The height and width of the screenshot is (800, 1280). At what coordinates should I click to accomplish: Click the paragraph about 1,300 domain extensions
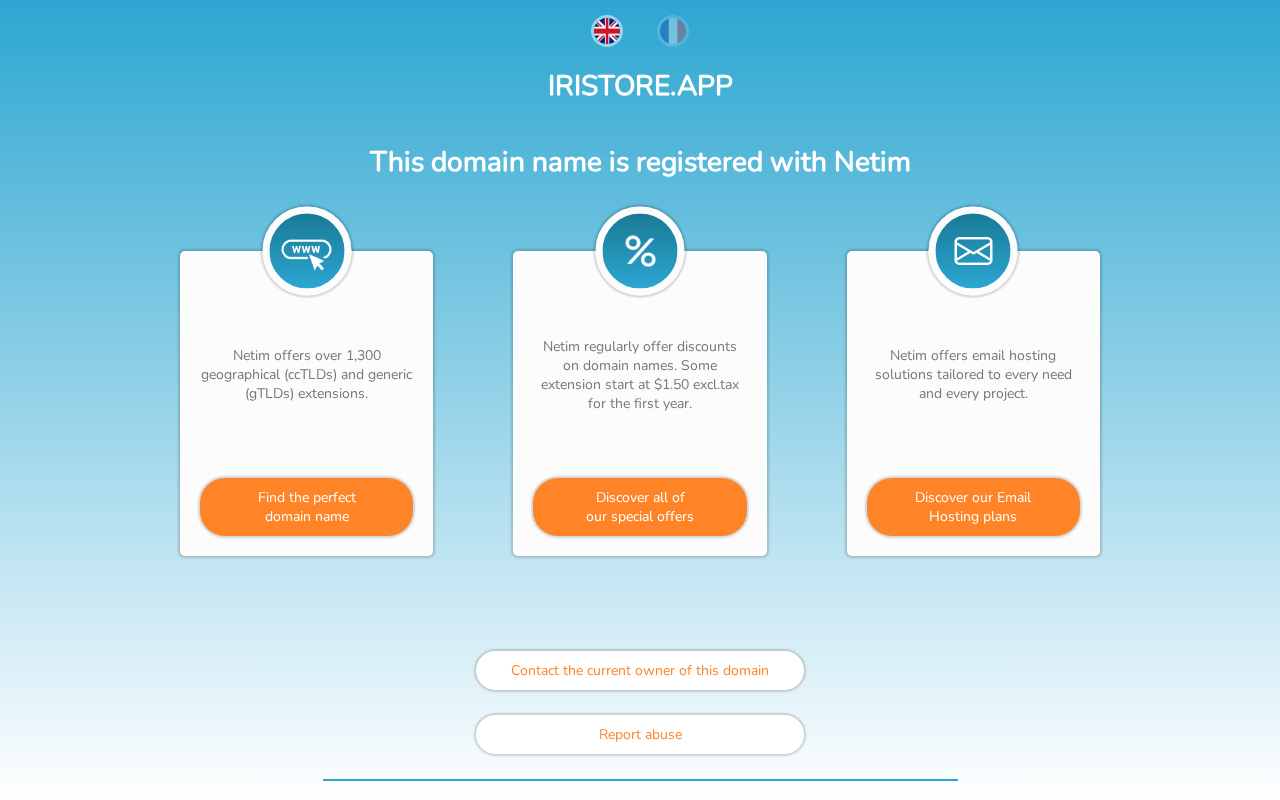pos(307,374)
